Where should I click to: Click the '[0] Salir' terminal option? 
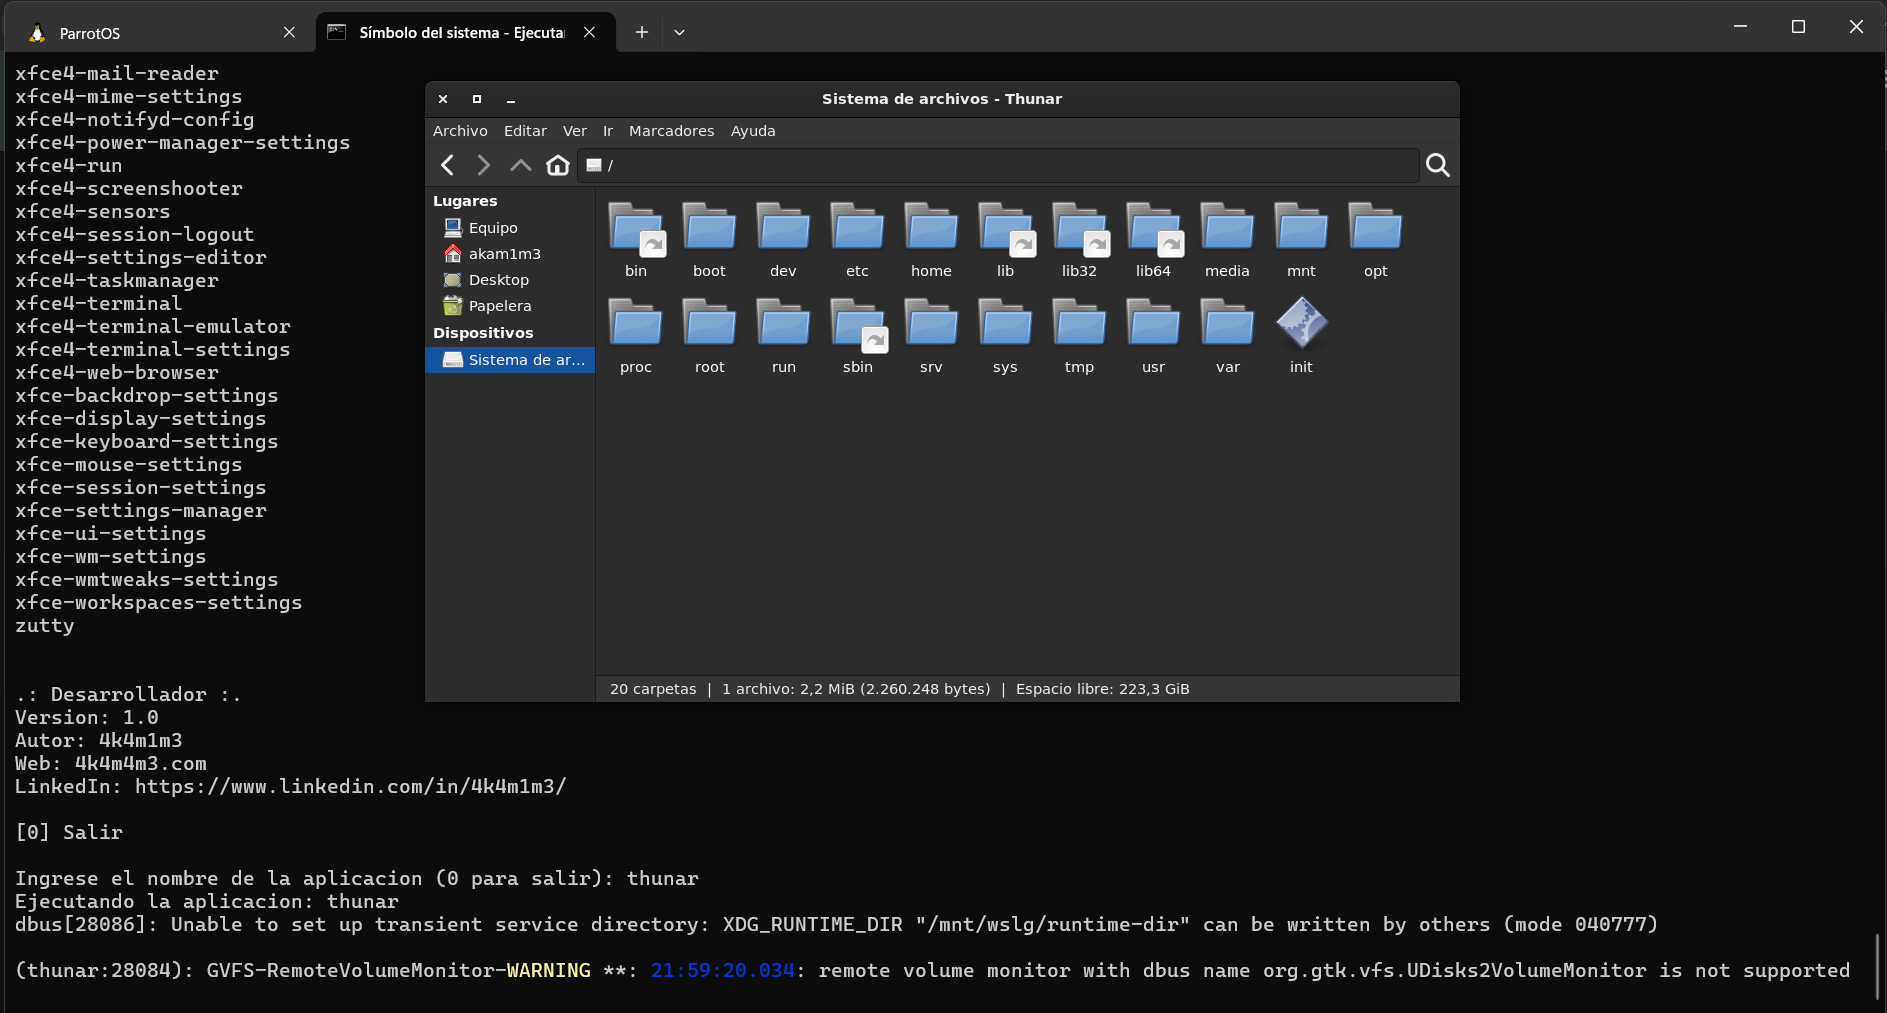point(69,833)
